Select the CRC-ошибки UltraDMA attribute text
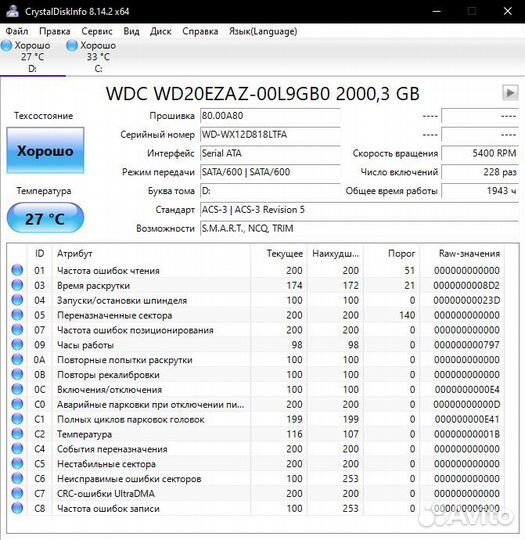Image resolution: width=525 pixels, height=540 pixels. [x=106, y=494]
